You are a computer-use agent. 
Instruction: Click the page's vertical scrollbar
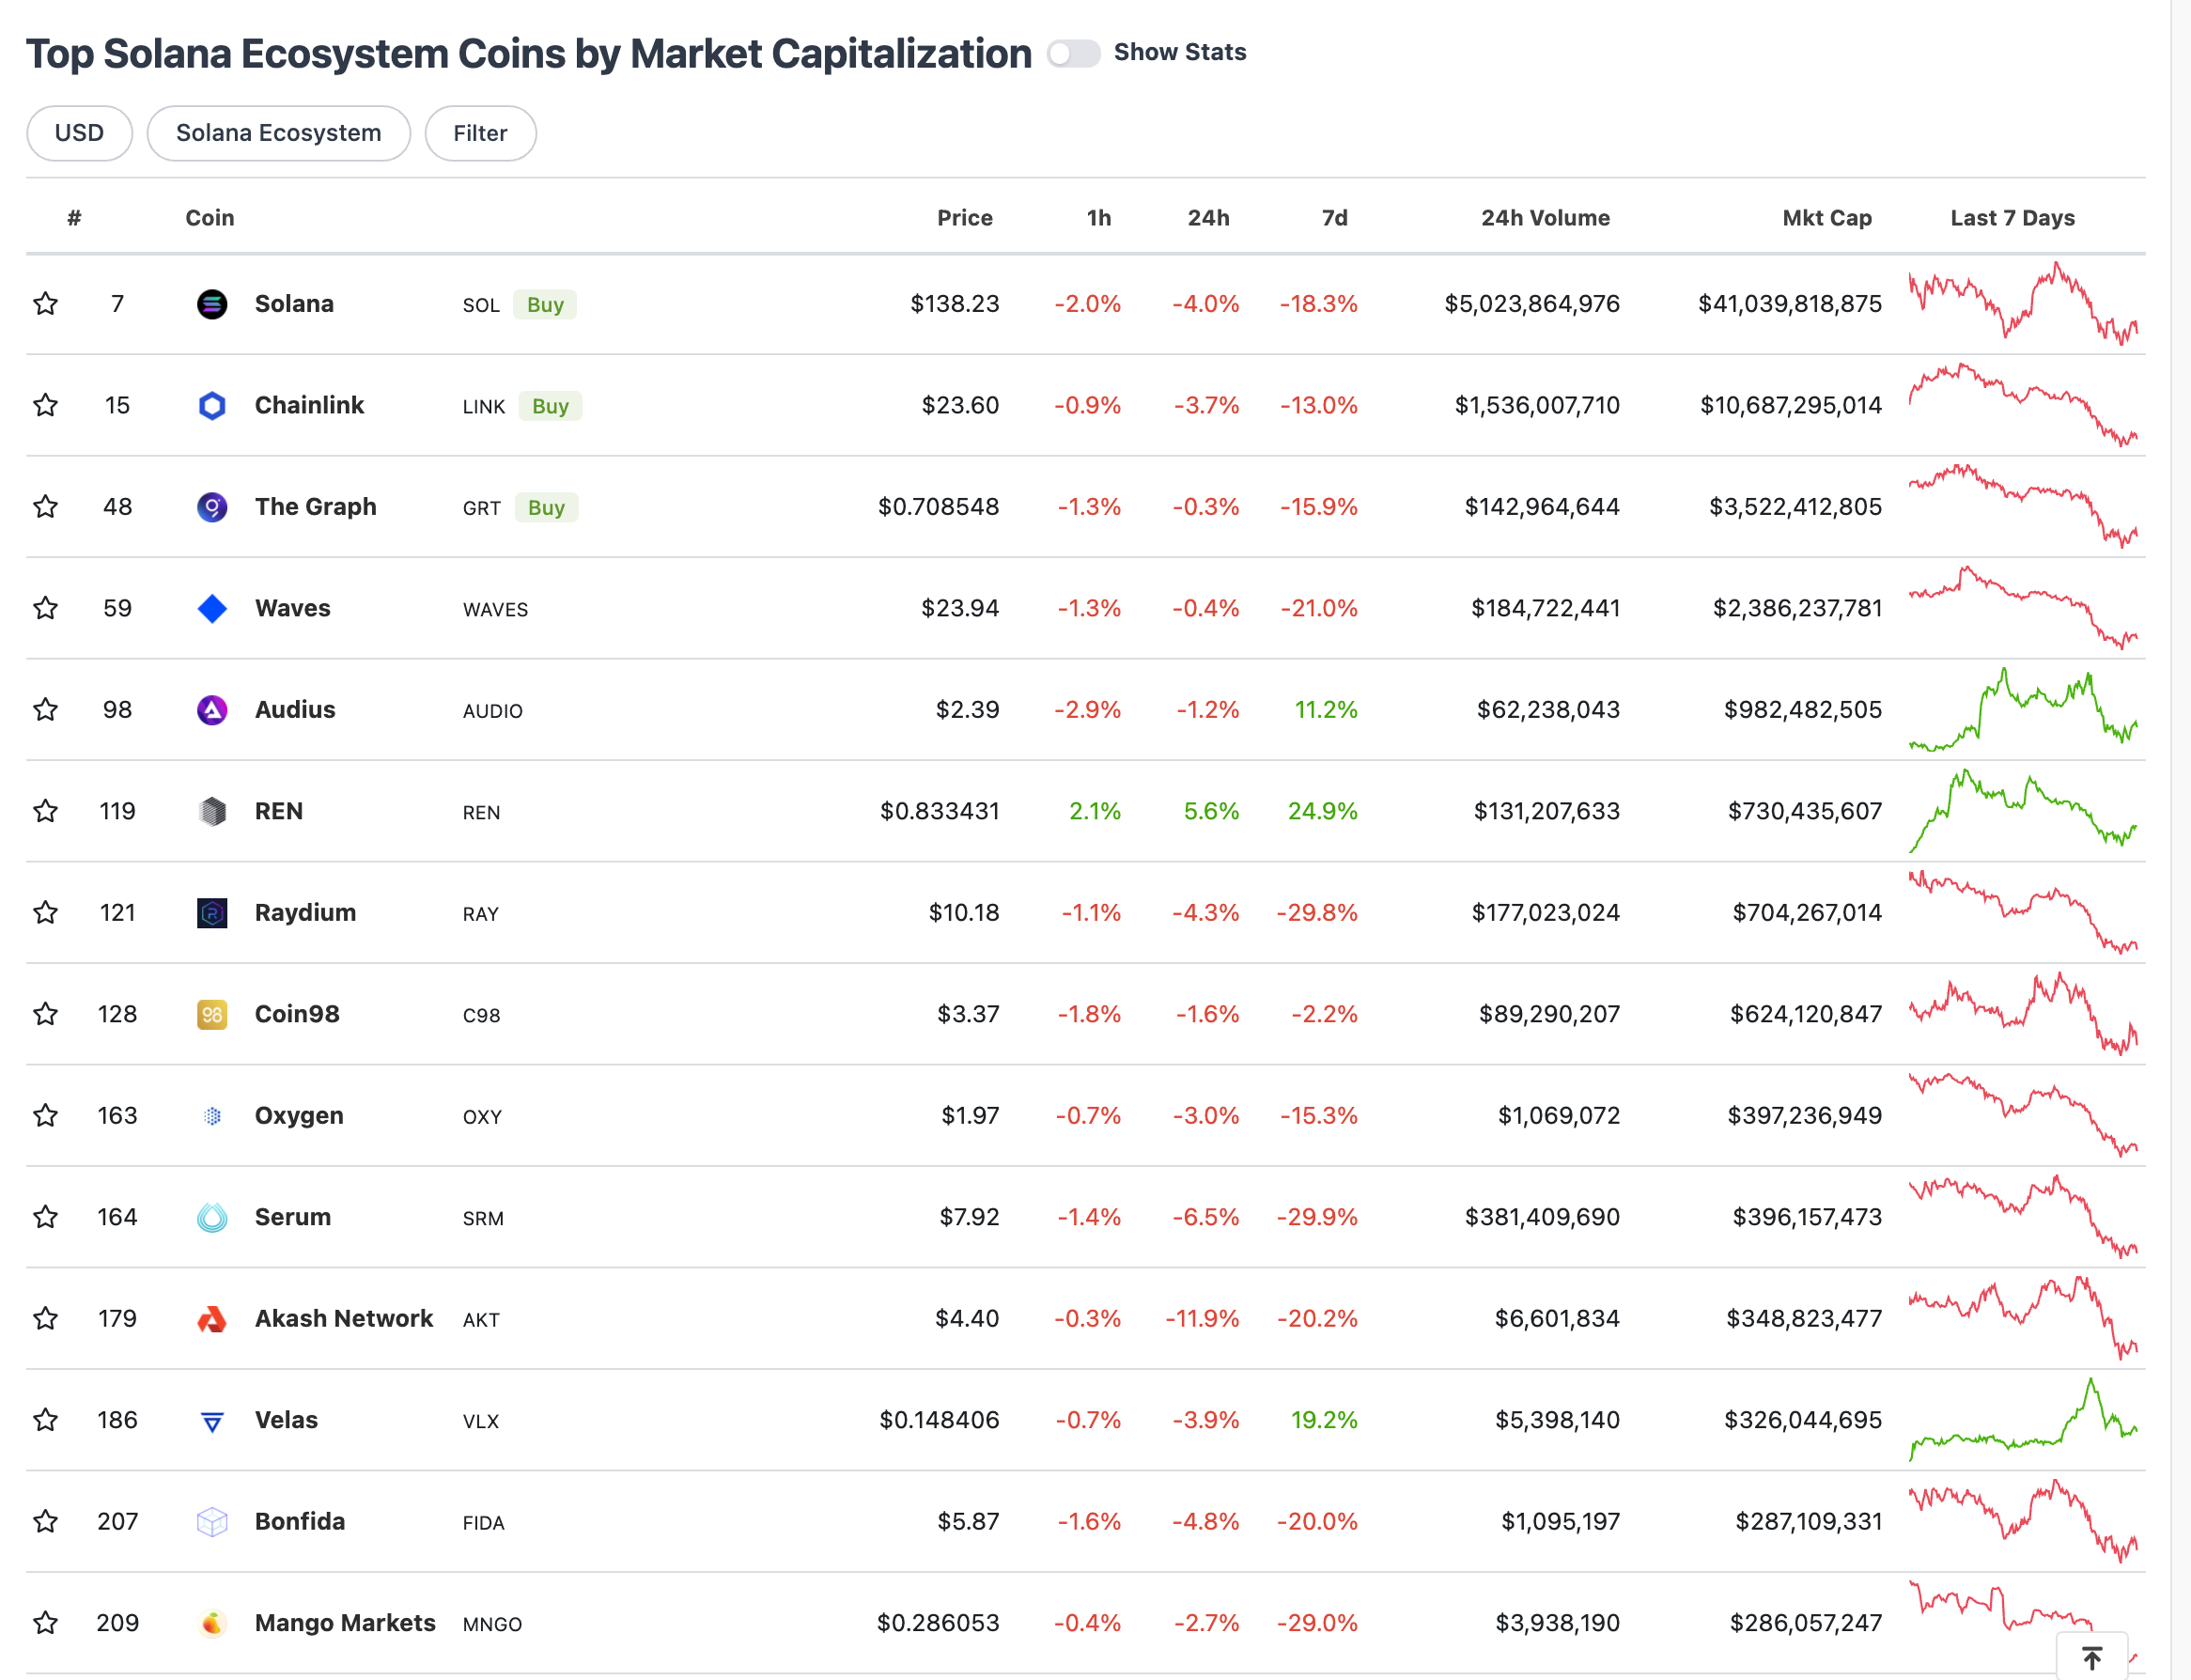tap(2180, 840)
